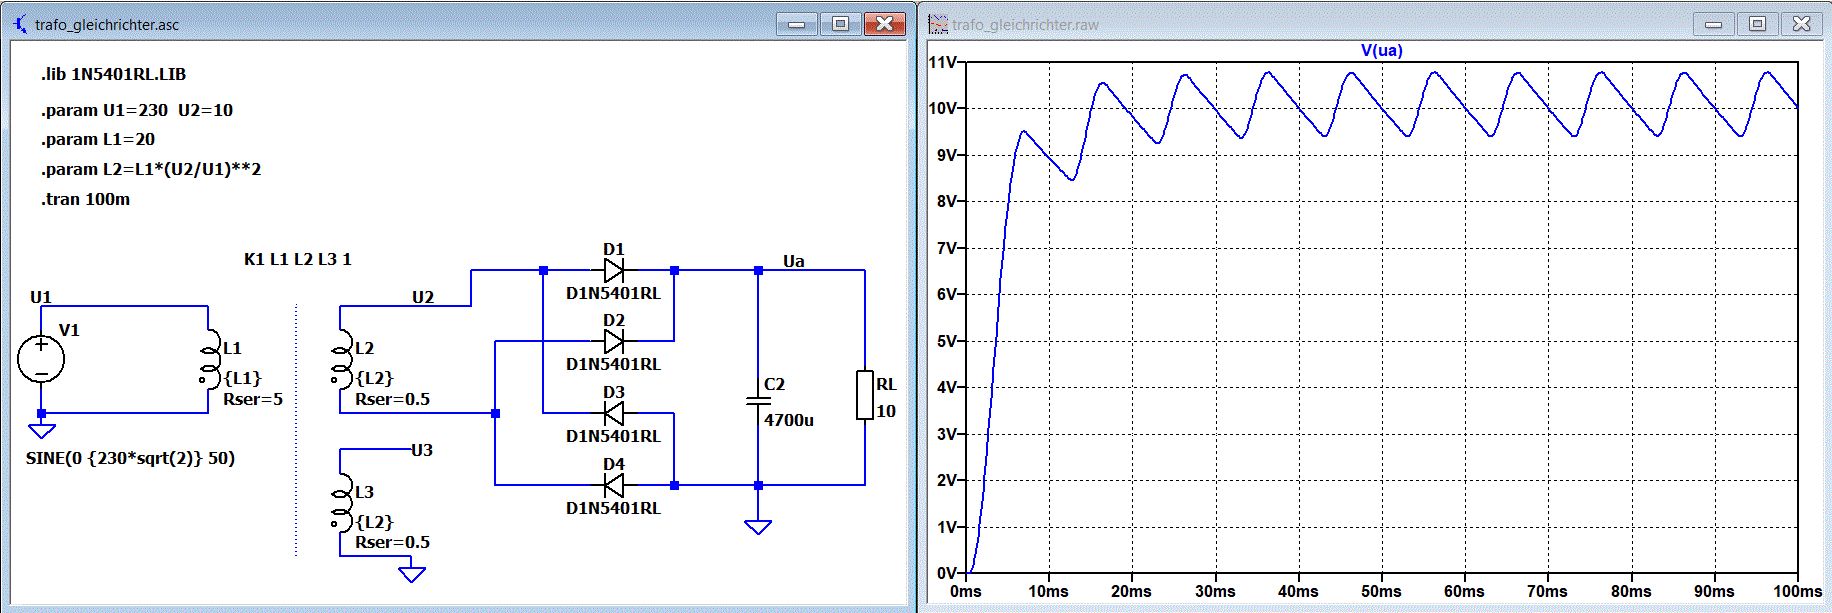Click the 0ms label on time axis
Image resolution: width=1832 pixels, height=613 pixels.
tap(965, 591)
